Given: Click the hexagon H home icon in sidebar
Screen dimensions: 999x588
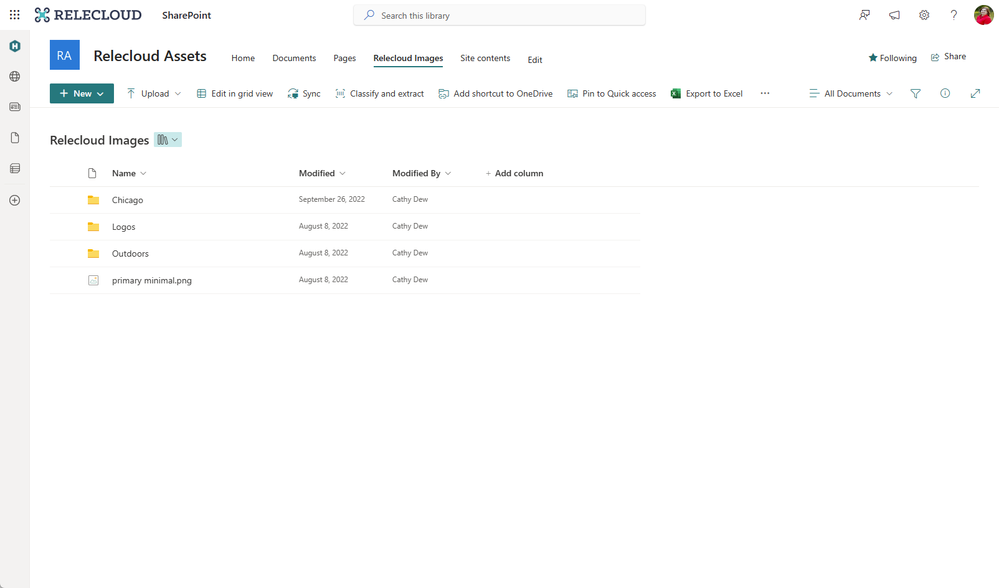Looking at the screenshot, I should tap(15, 46).
